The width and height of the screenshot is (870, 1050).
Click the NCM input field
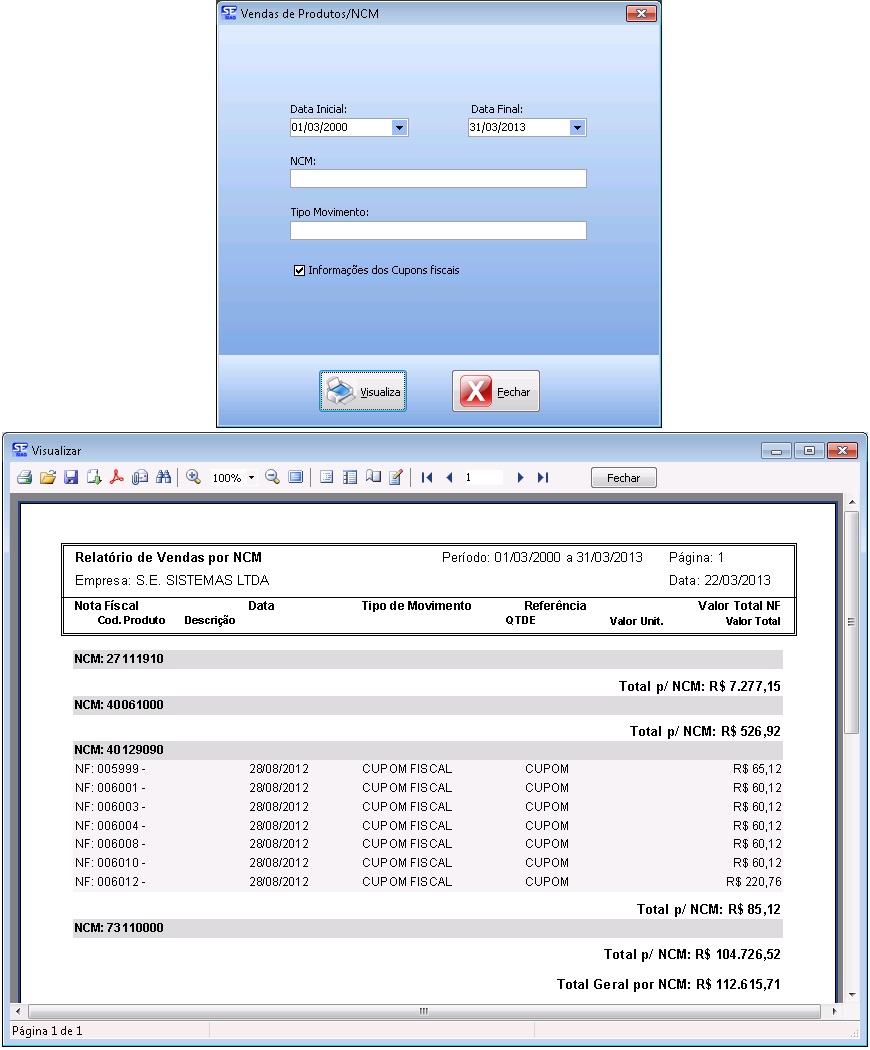pos(438,179)
